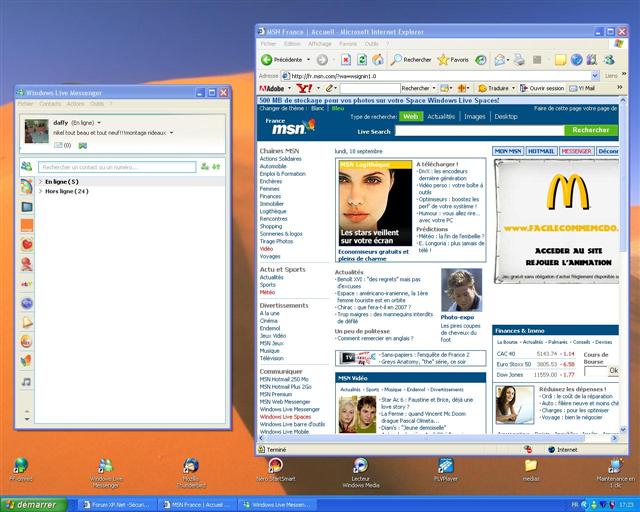The width and height of the screenshot is (640, 512).
Task: Click the daffy display picture in Messenger
Action: coord(36,131)
